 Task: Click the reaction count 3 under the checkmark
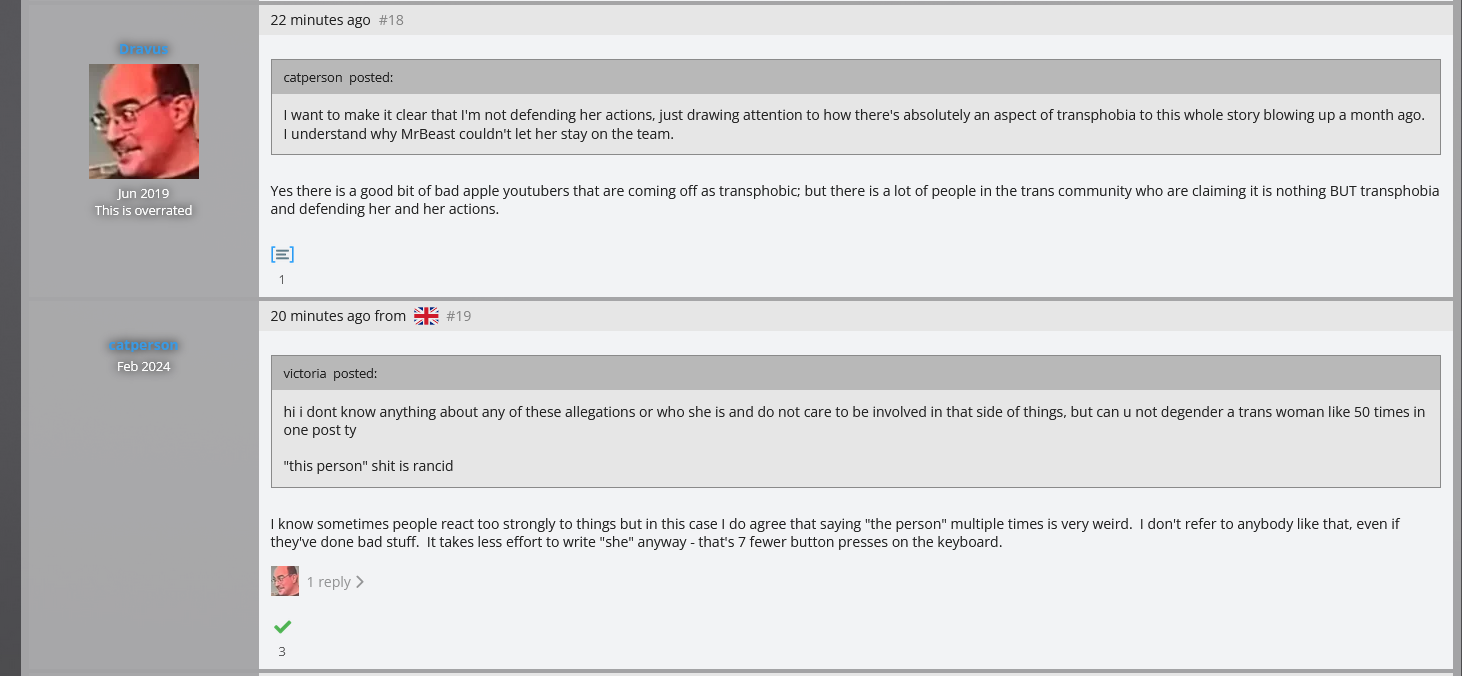pos(282,651)
